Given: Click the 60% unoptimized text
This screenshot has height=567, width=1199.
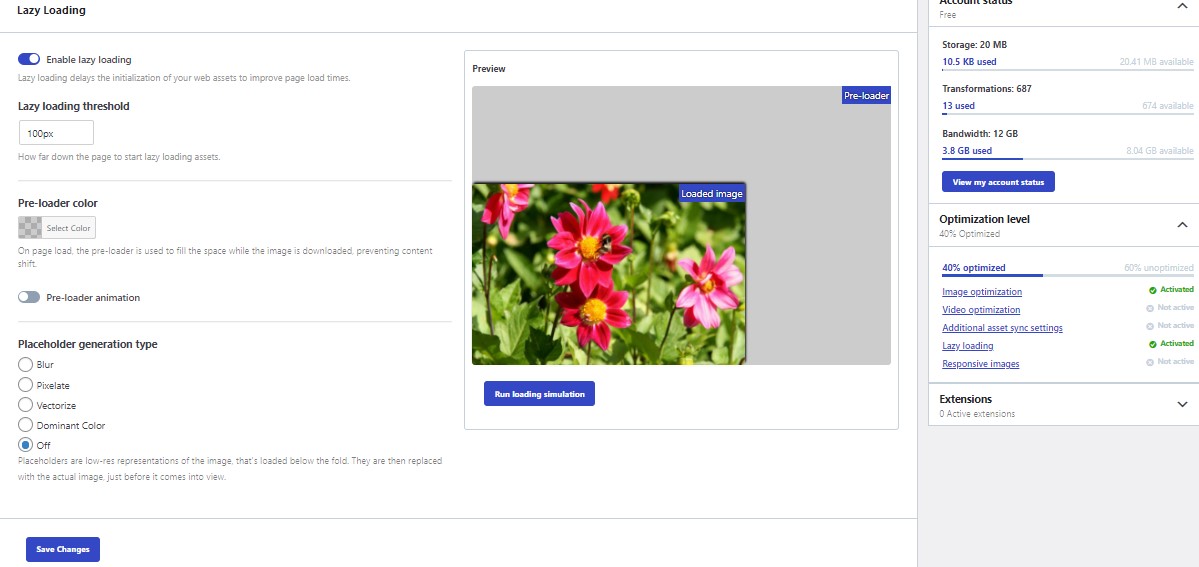Looking at the screenshot, I should pyautogui.click(x=1158, y=268).
